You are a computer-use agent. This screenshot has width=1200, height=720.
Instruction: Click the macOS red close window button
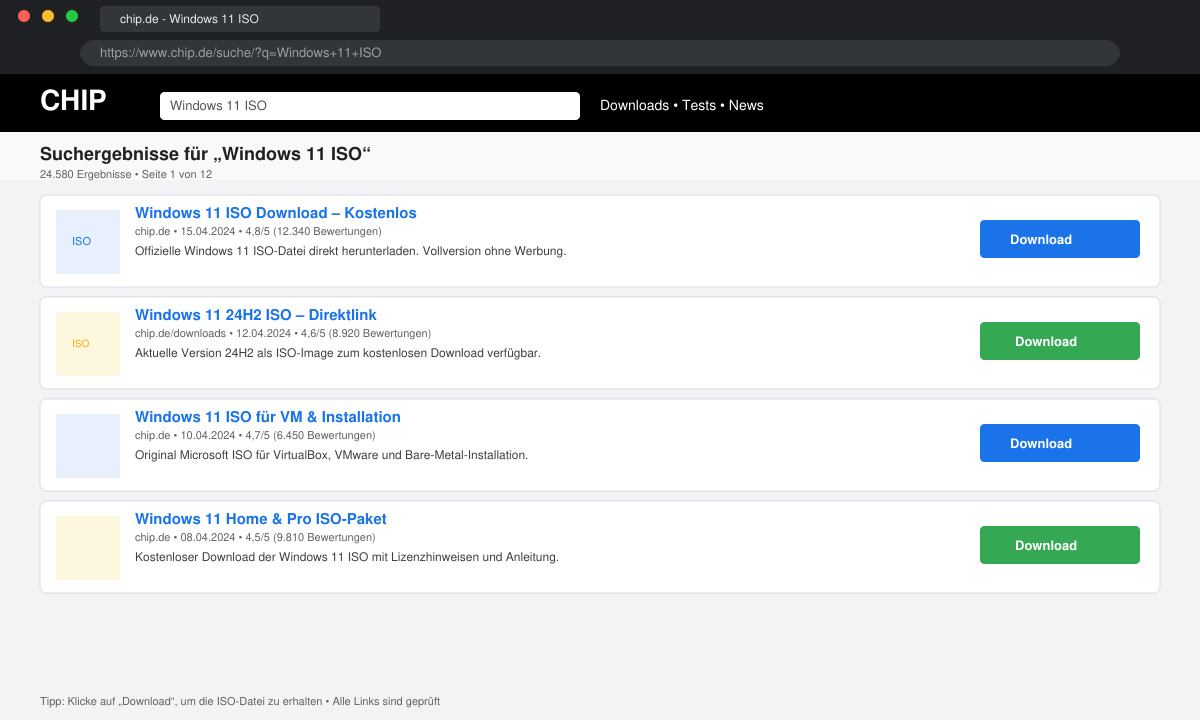(x=24, y=16)
